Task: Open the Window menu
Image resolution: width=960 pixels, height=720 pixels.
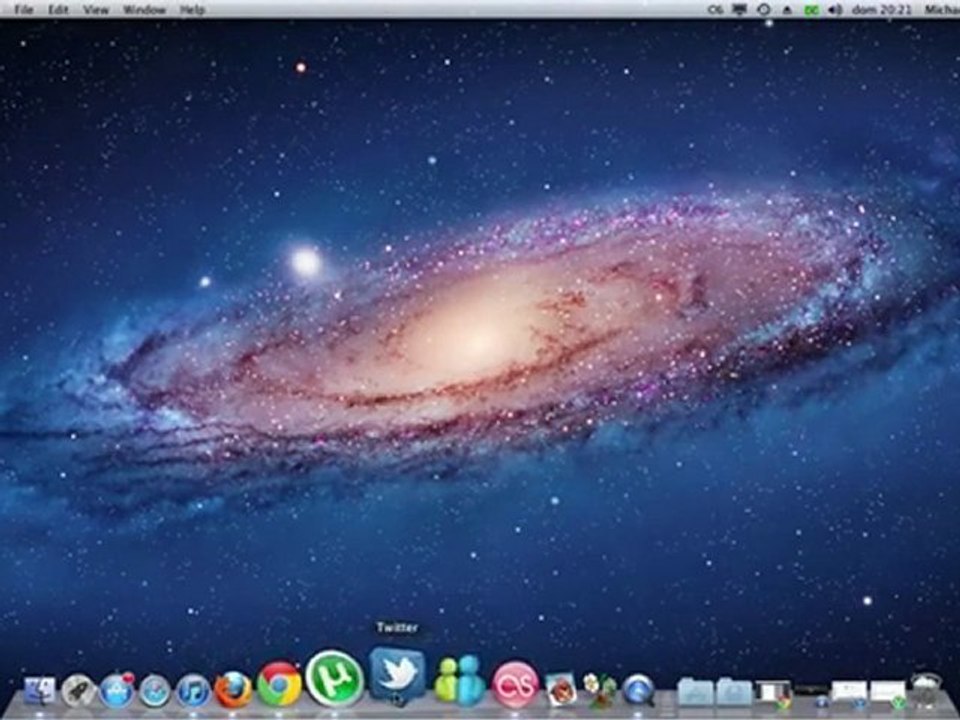Action: (x=144, y=9)
